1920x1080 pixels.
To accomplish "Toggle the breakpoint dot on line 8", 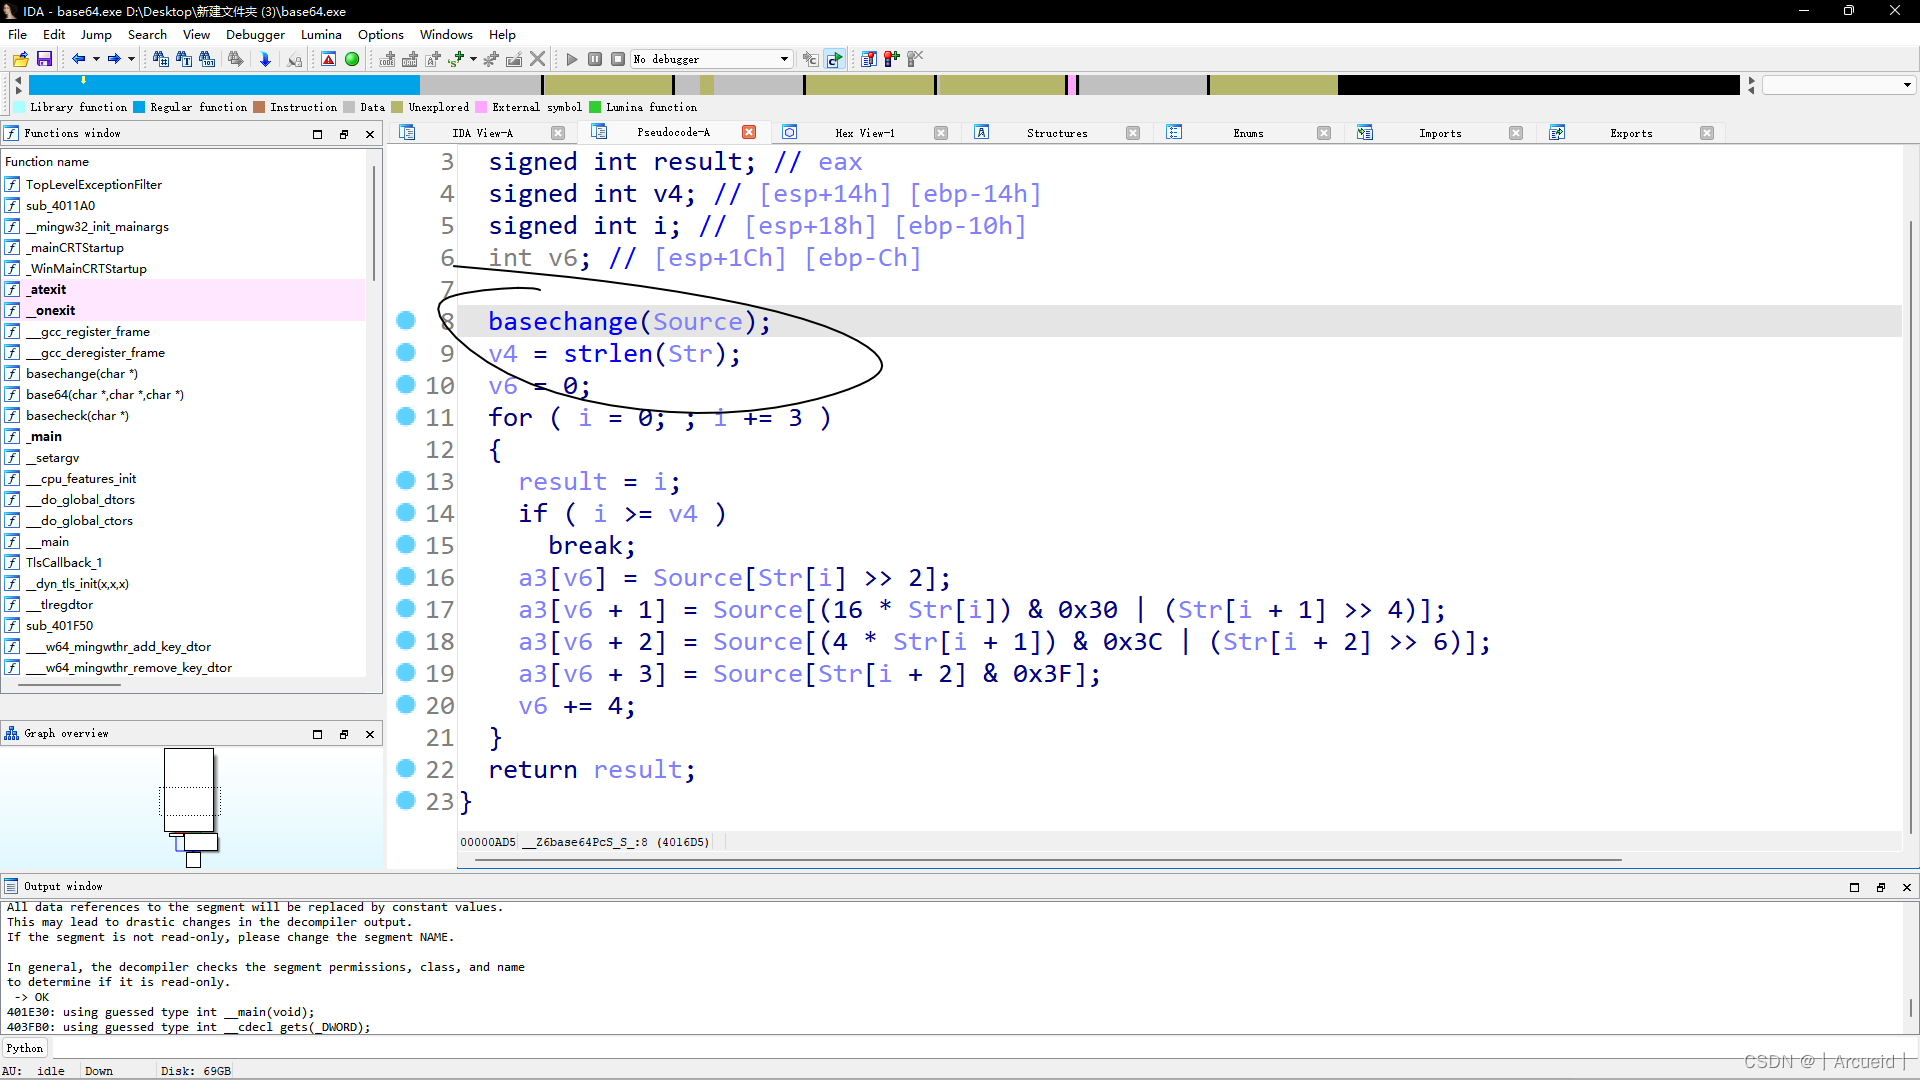I will tap(406, 321).
